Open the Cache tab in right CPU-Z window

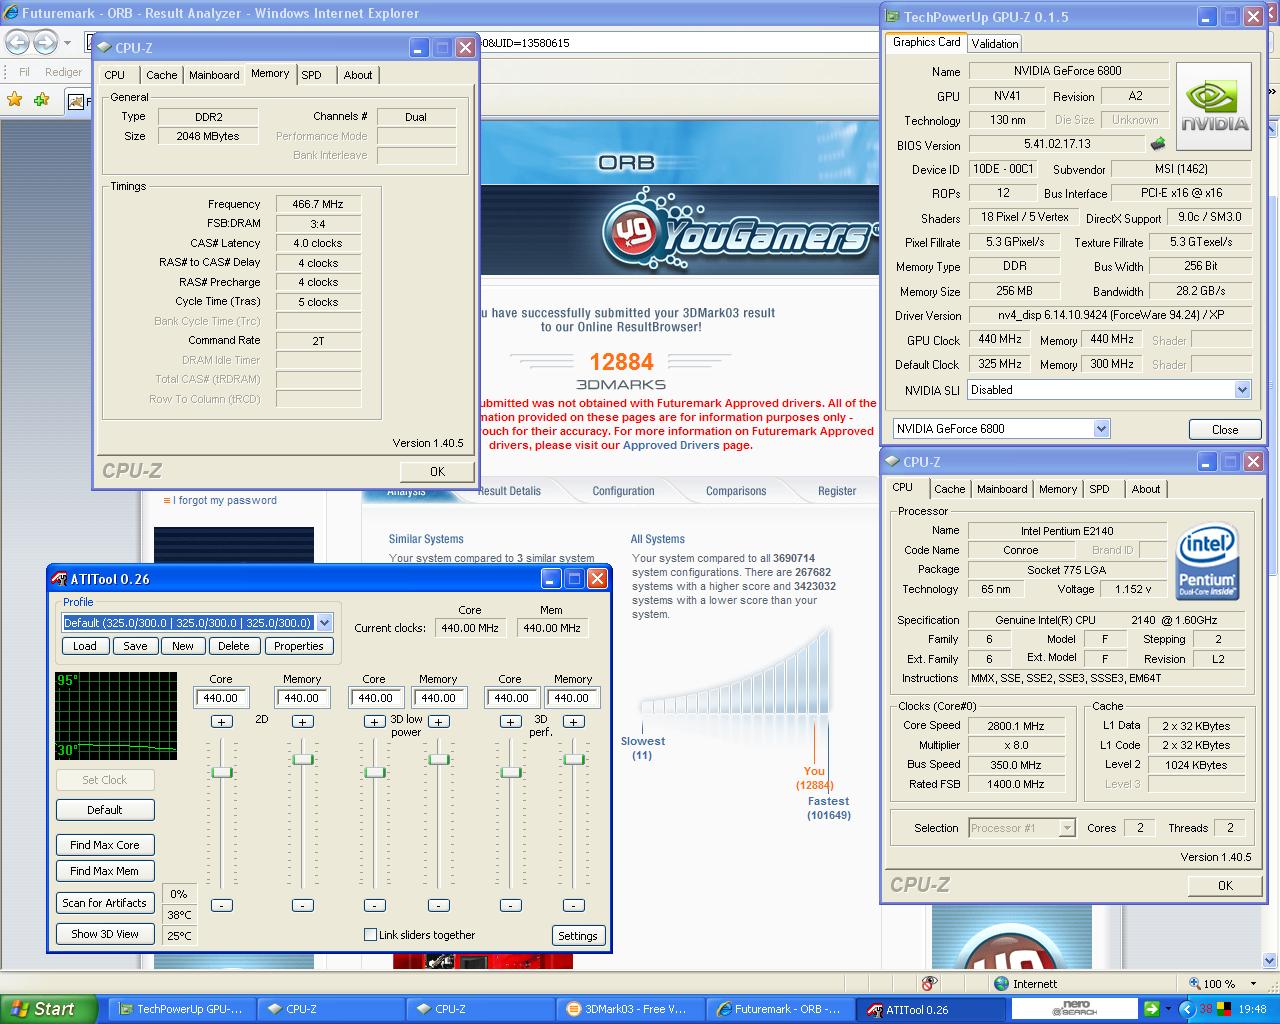coord(950,489)
